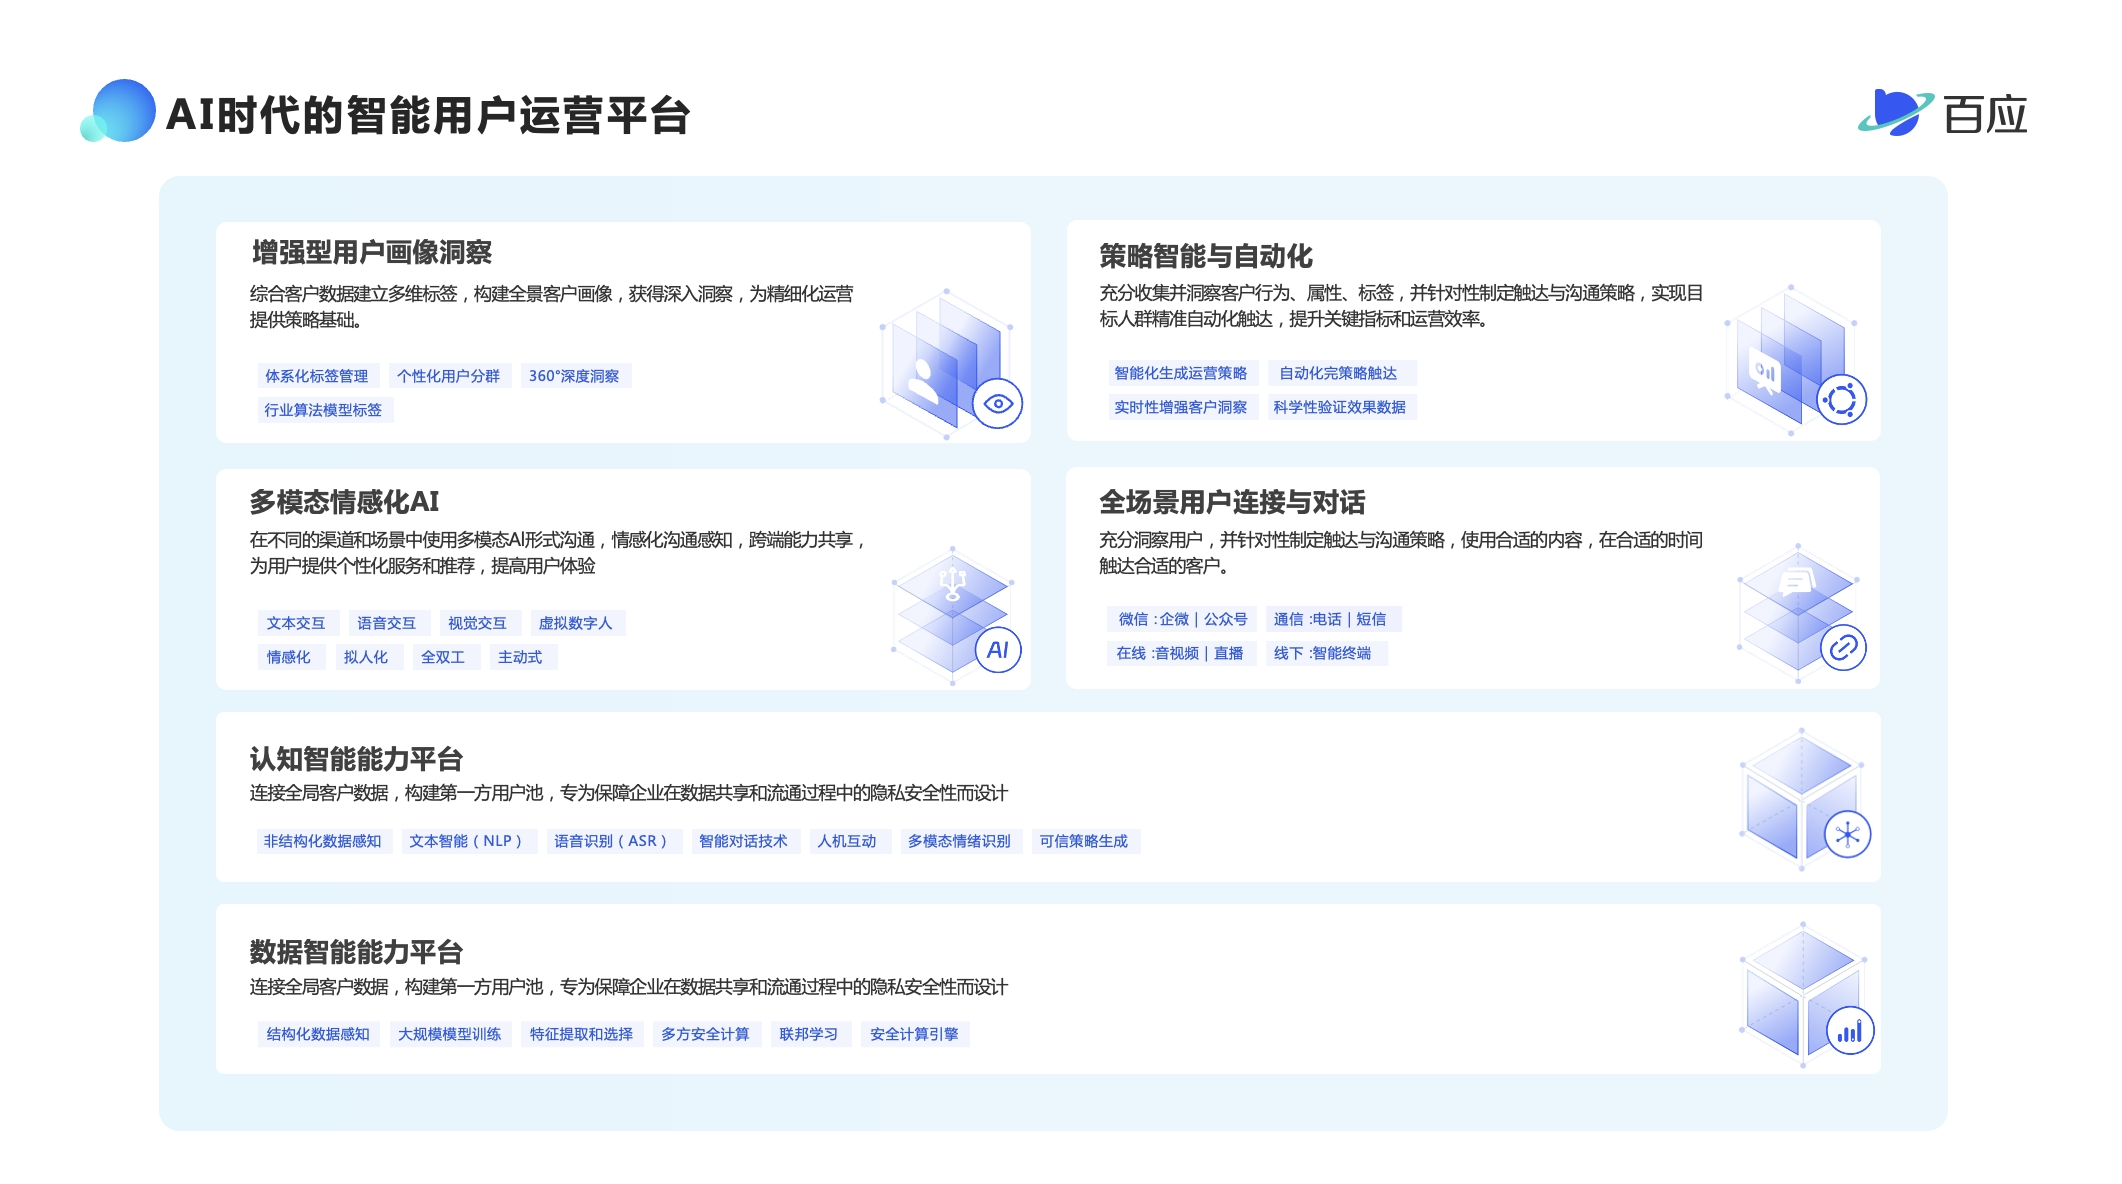Click the 安全计算引擎 tag
This screenshot has width=2122, height=1184.
pos(915,1034)
